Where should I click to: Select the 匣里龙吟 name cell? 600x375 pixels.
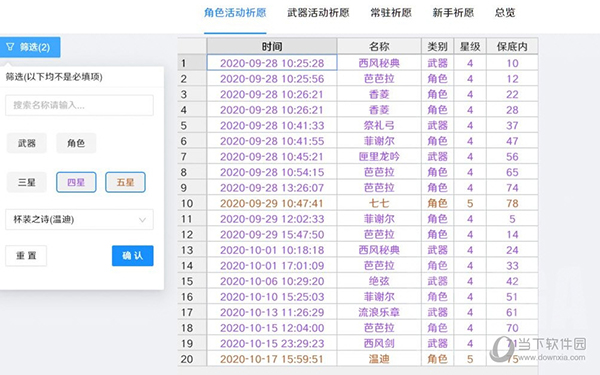click(x=379, y=157)
